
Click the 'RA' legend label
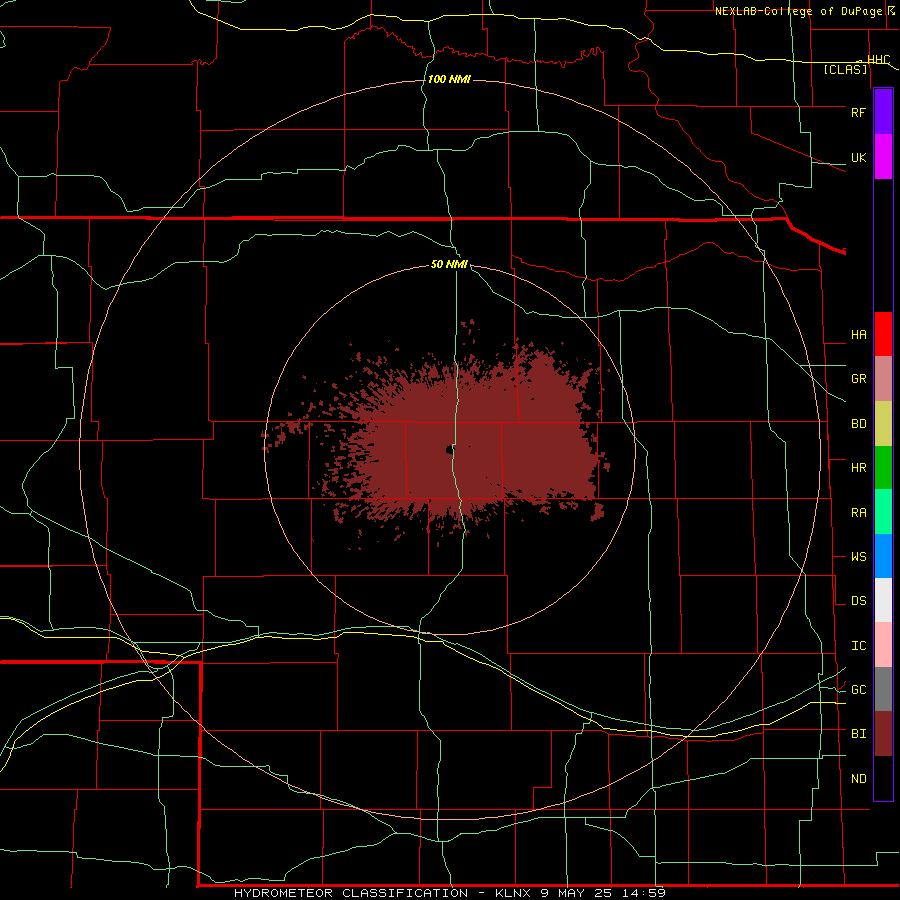coord(859,513)
